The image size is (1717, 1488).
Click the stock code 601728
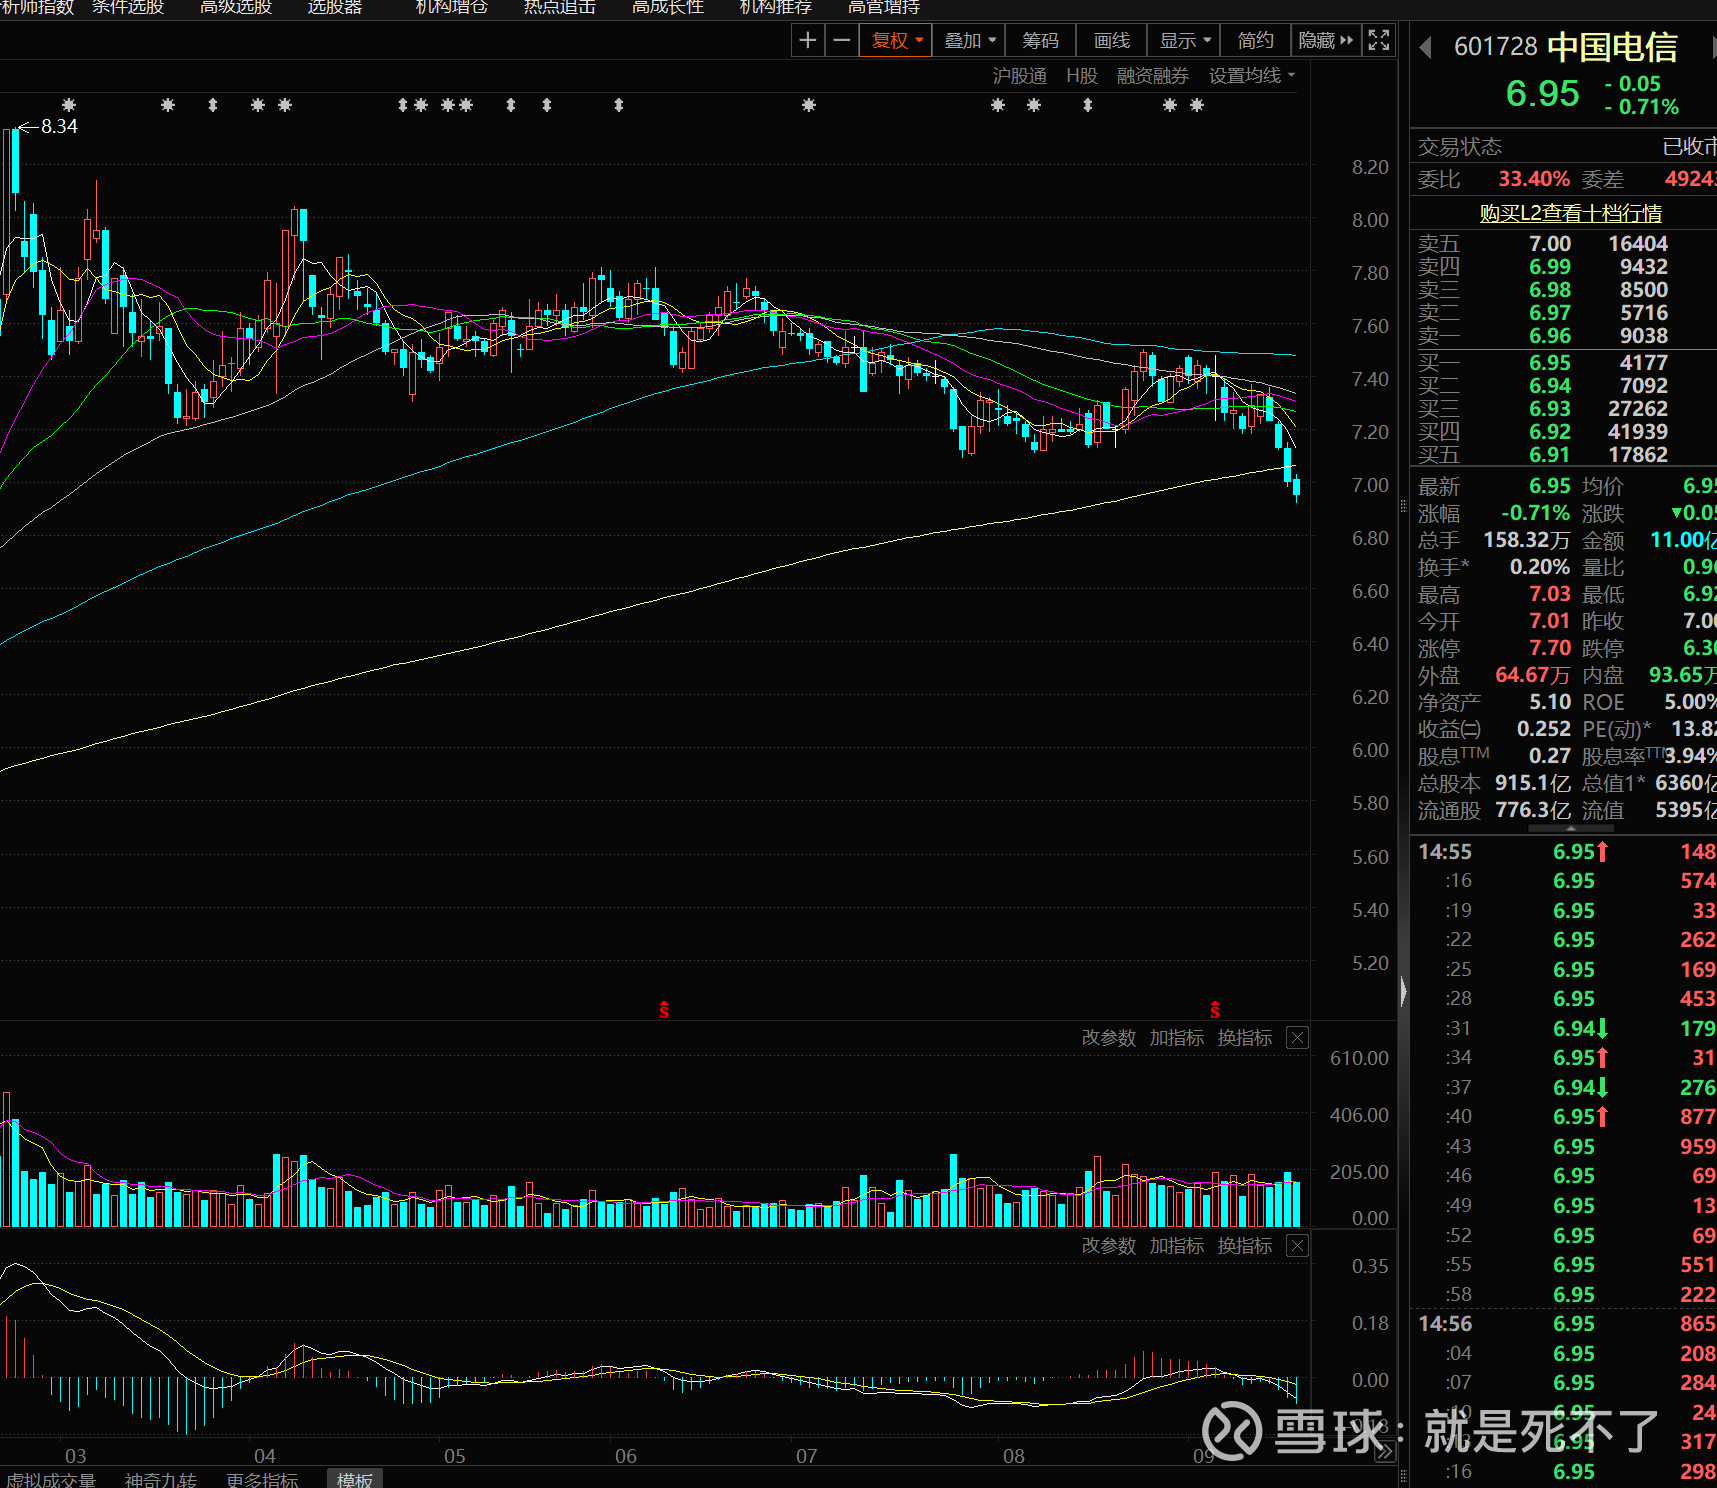1495,47
